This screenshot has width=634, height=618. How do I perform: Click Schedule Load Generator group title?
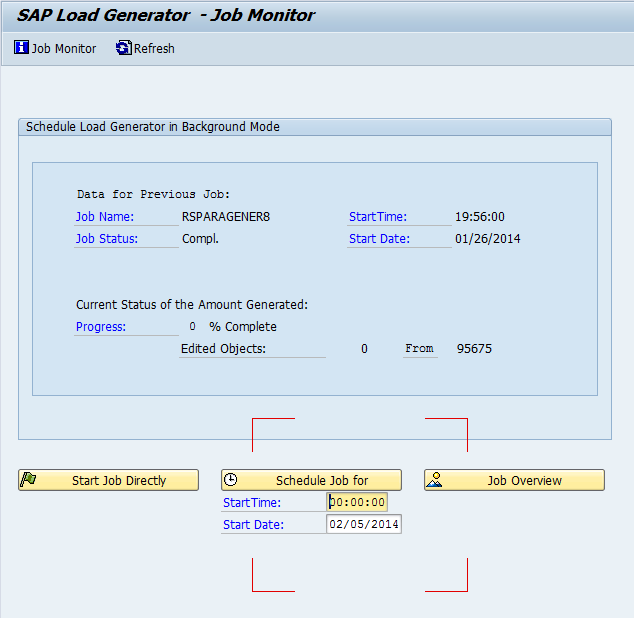152,127
